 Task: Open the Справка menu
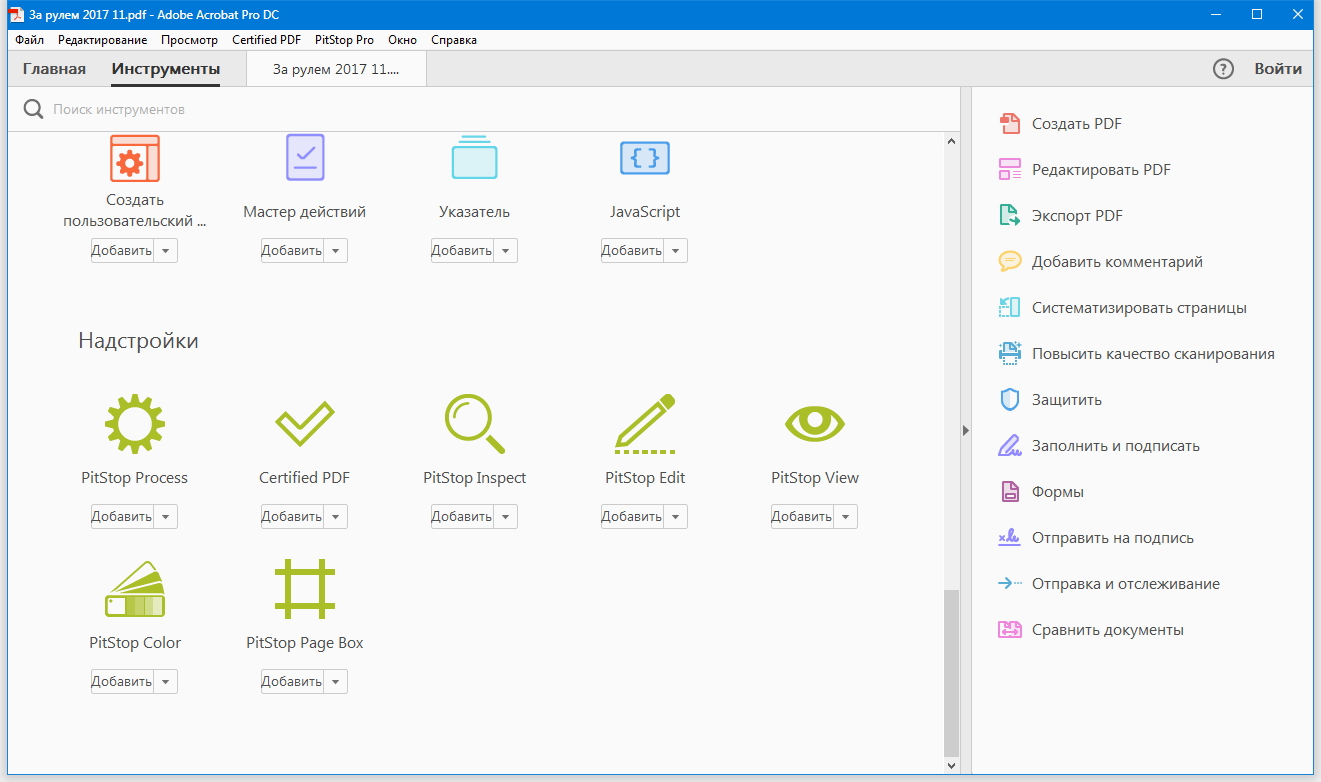click(x=454, y=40)
